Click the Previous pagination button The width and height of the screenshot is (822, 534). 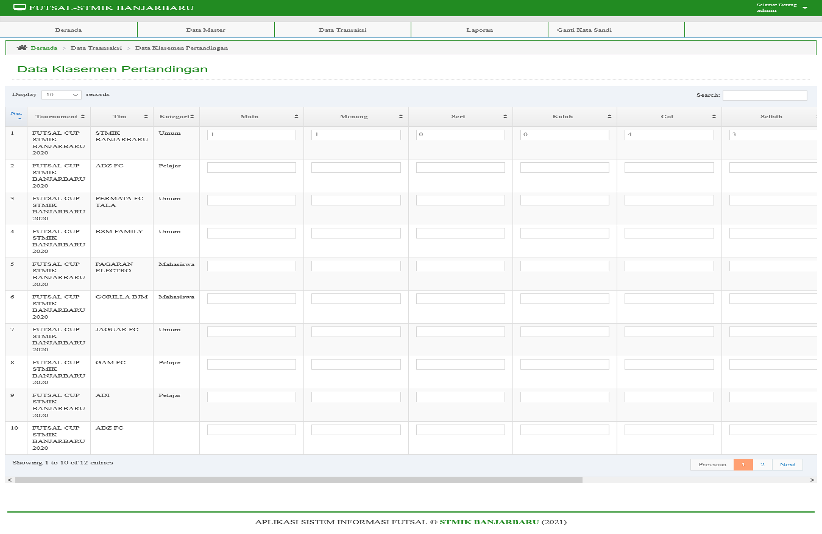712,464
